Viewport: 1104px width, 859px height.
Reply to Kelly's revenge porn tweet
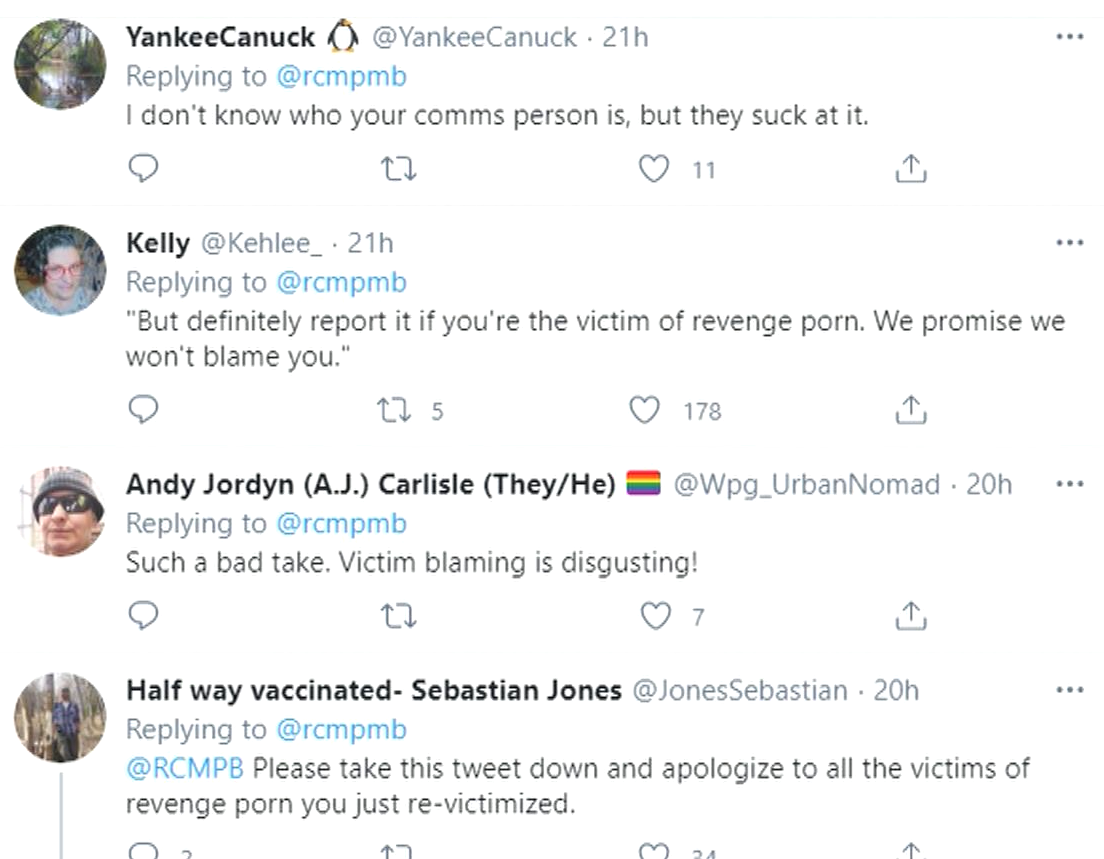tap(144, 409)
